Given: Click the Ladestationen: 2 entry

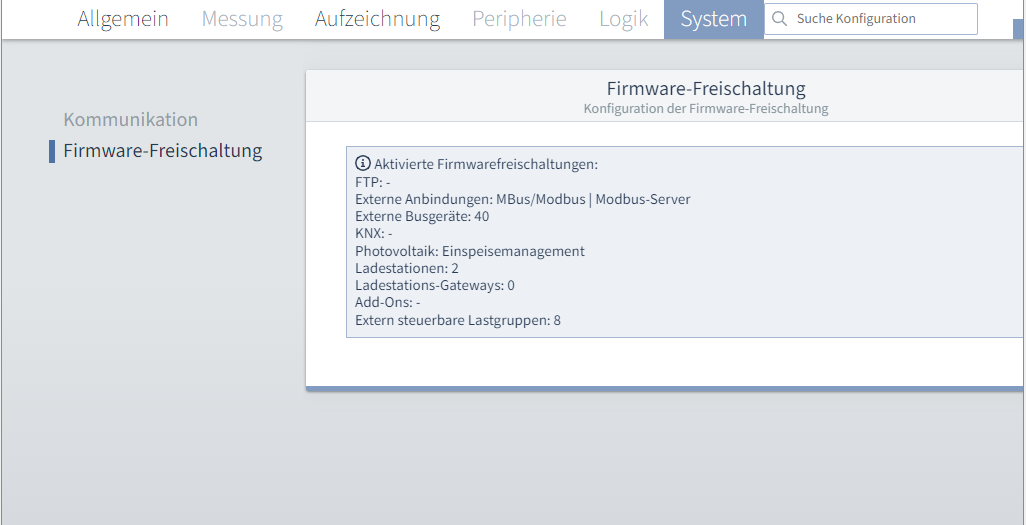Looking at the screenshot, I should [x=407, y=268].
